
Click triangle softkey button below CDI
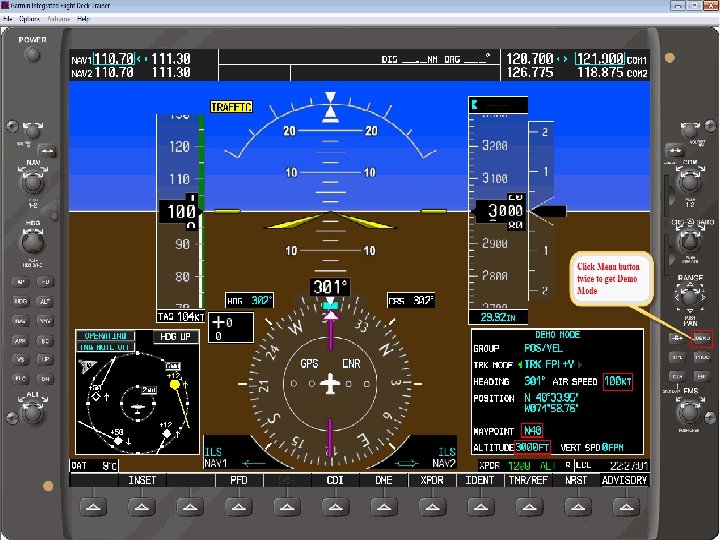click(x=335, y=507)
